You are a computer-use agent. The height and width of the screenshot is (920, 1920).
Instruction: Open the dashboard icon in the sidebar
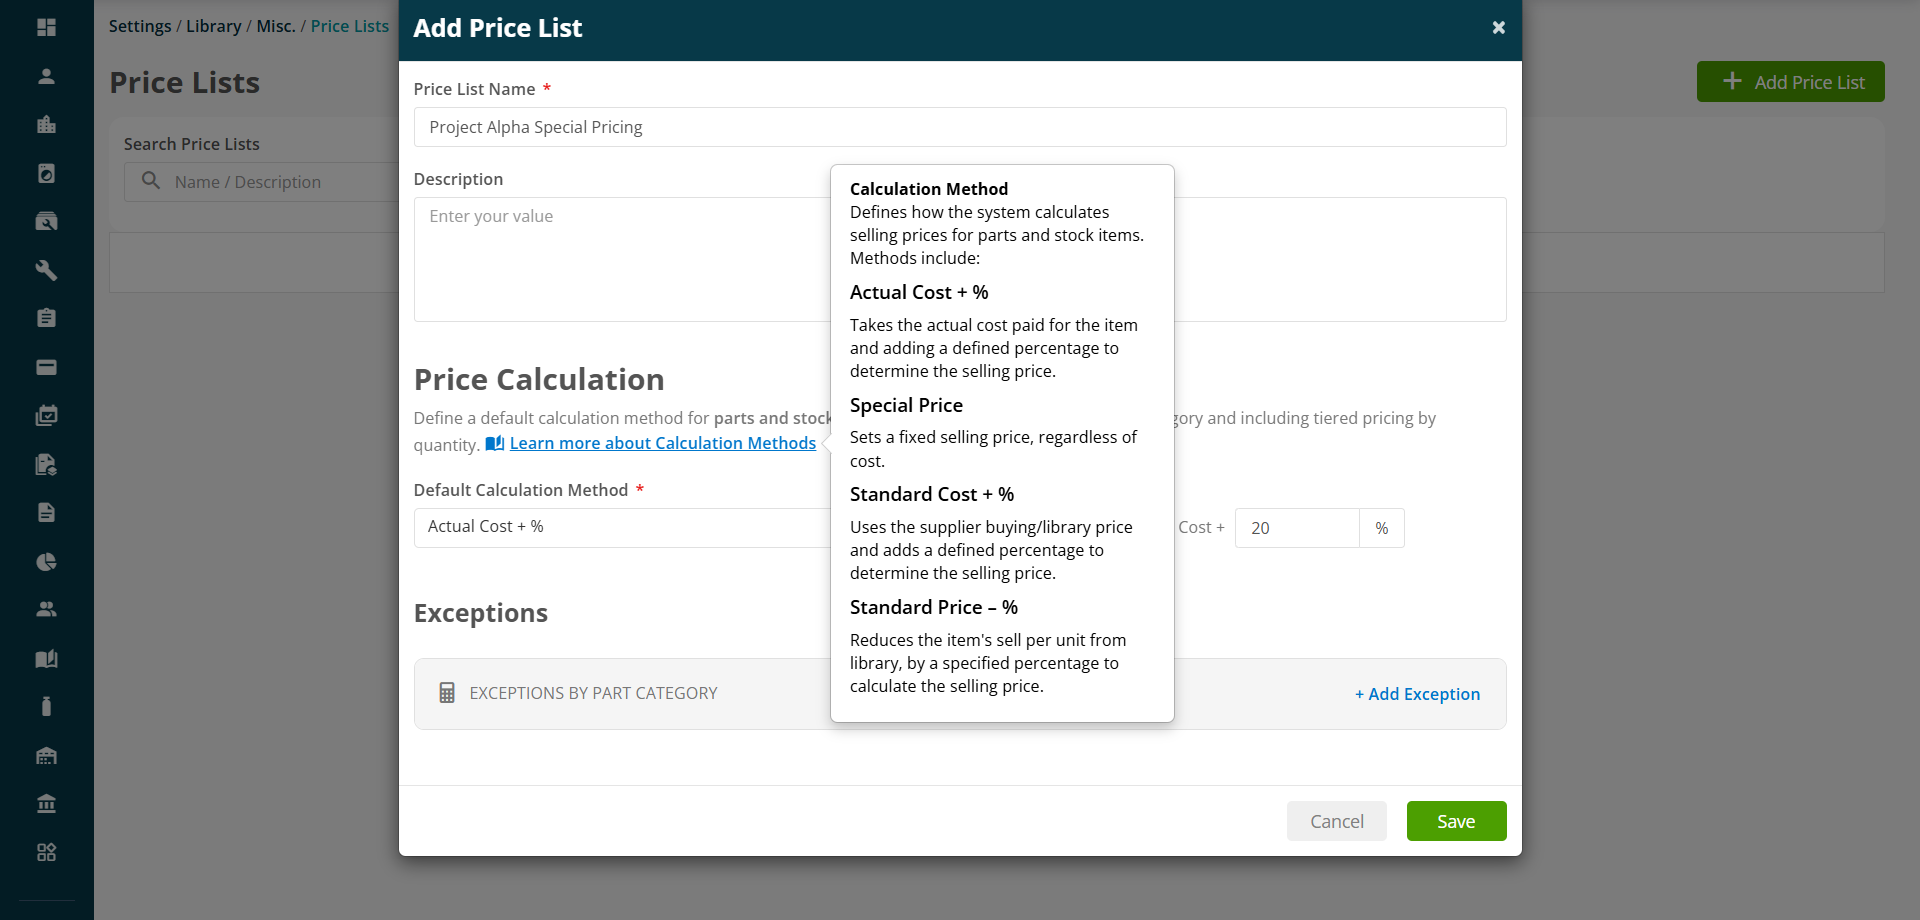click(46, 27)
